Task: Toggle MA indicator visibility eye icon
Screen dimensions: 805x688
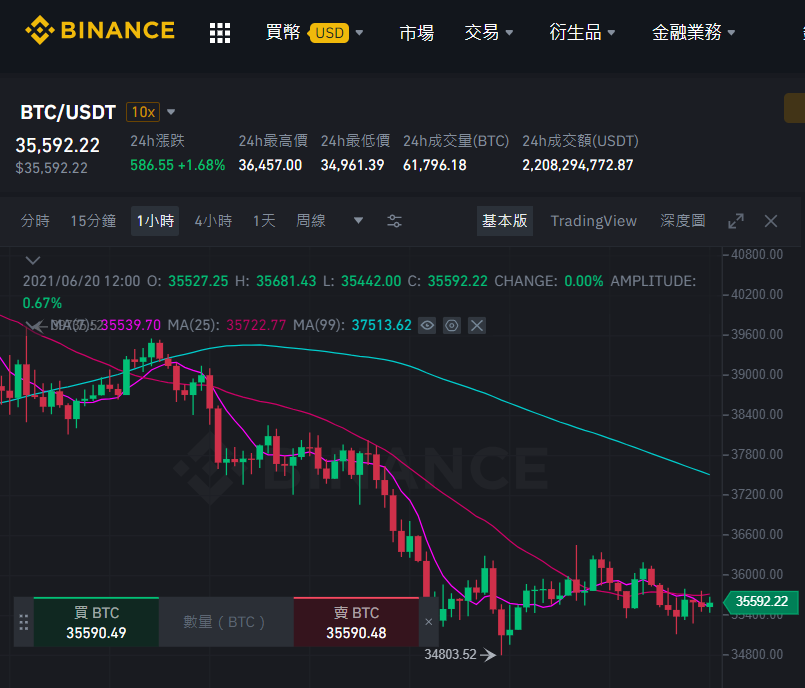Action: coord(427,326)
